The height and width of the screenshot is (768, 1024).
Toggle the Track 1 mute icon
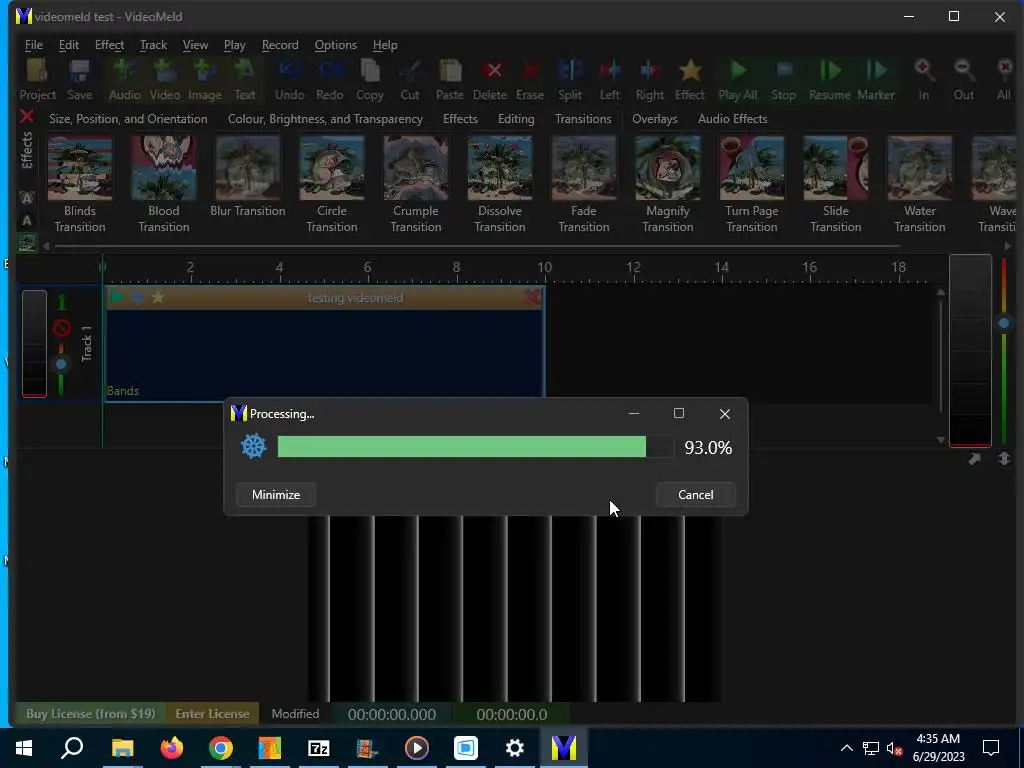tap(62, 327)
